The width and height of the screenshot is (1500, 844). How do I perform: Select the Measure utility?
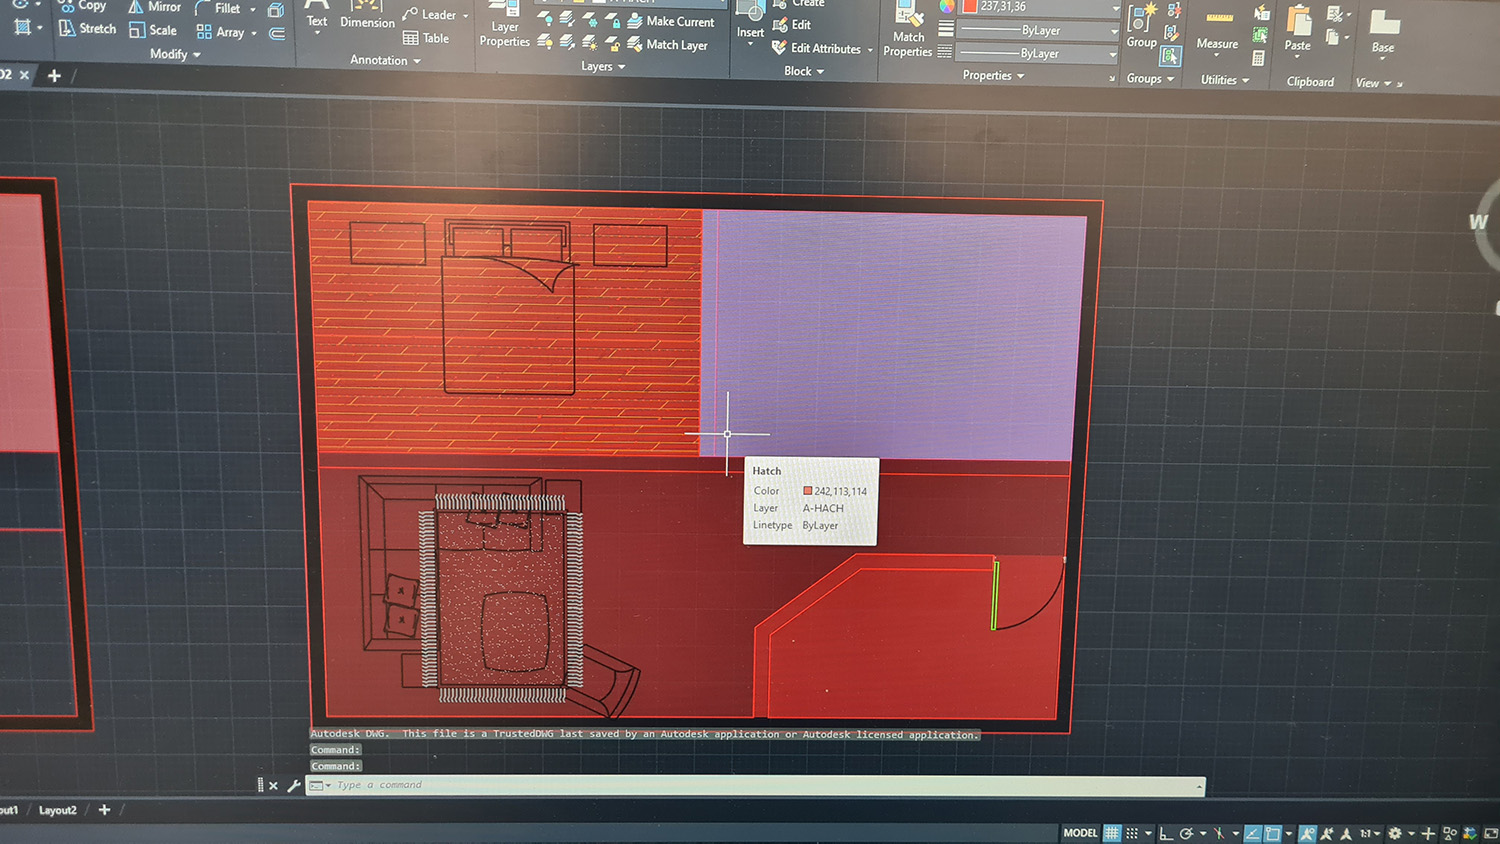coord(1217,30)
